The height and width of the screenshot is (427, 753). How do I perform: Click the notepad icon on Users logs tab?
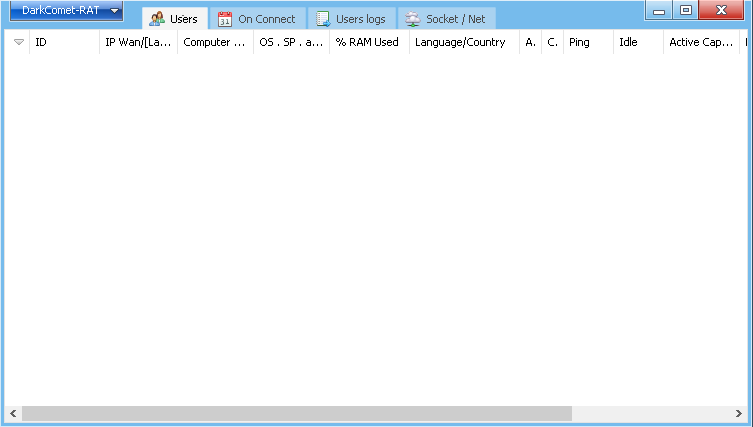click(x=323, y=19)
